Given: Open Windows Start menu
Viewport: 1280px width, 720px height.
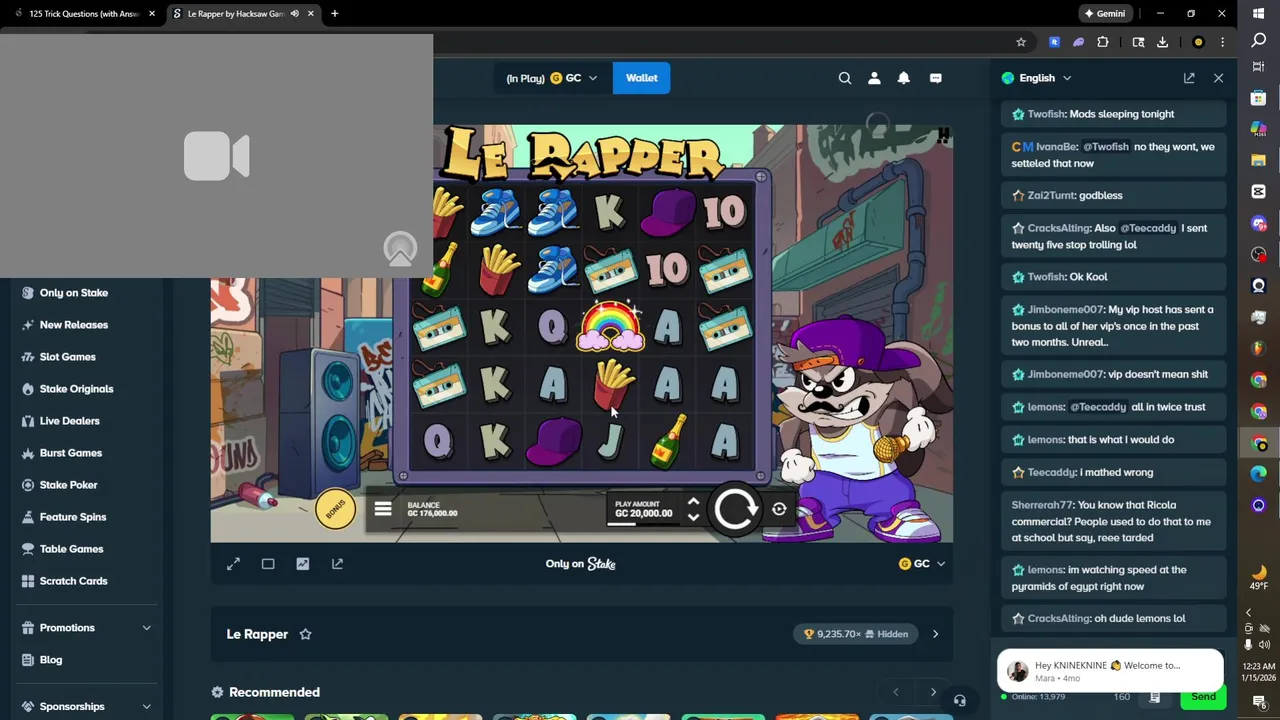Looking at the screenshot, I should [1259, 12].
